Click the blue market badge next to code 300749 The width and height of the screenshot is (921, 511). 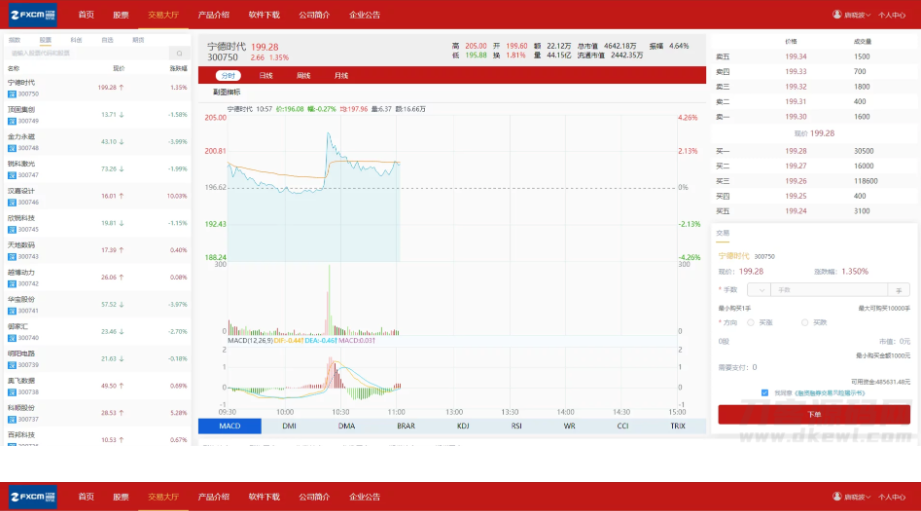[x=12, y=121]
